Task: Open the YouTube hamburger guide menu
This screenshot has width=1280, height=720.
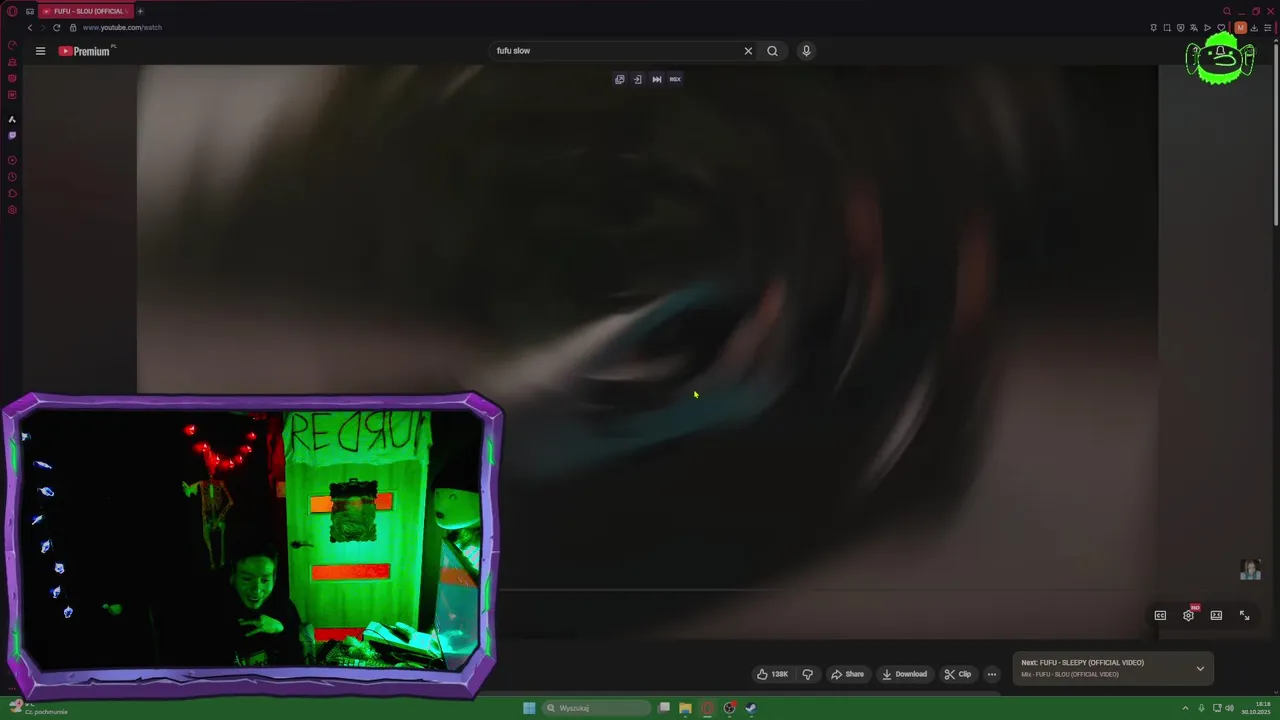Action: coord(40,51)
